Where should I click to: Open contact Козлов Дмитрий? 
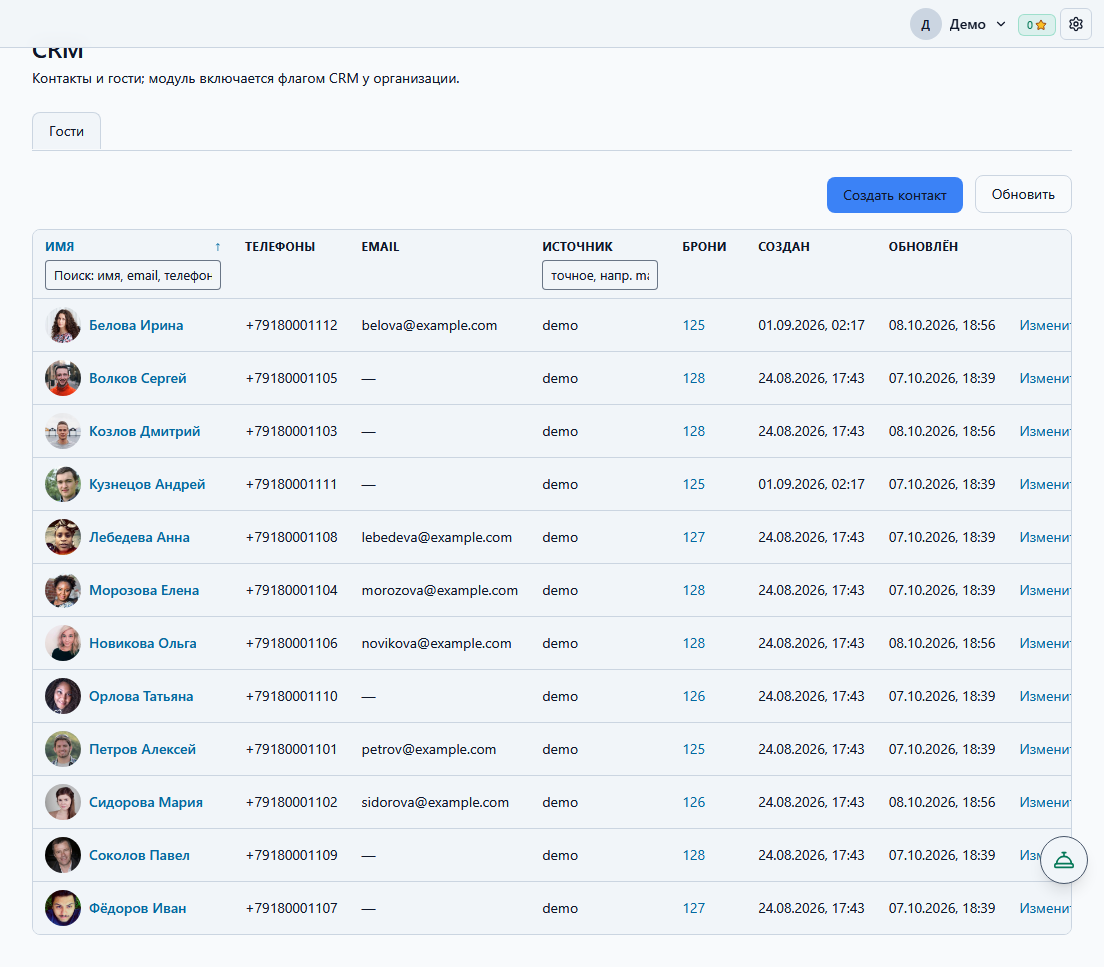pyautogui.click(x=144, y=431)
